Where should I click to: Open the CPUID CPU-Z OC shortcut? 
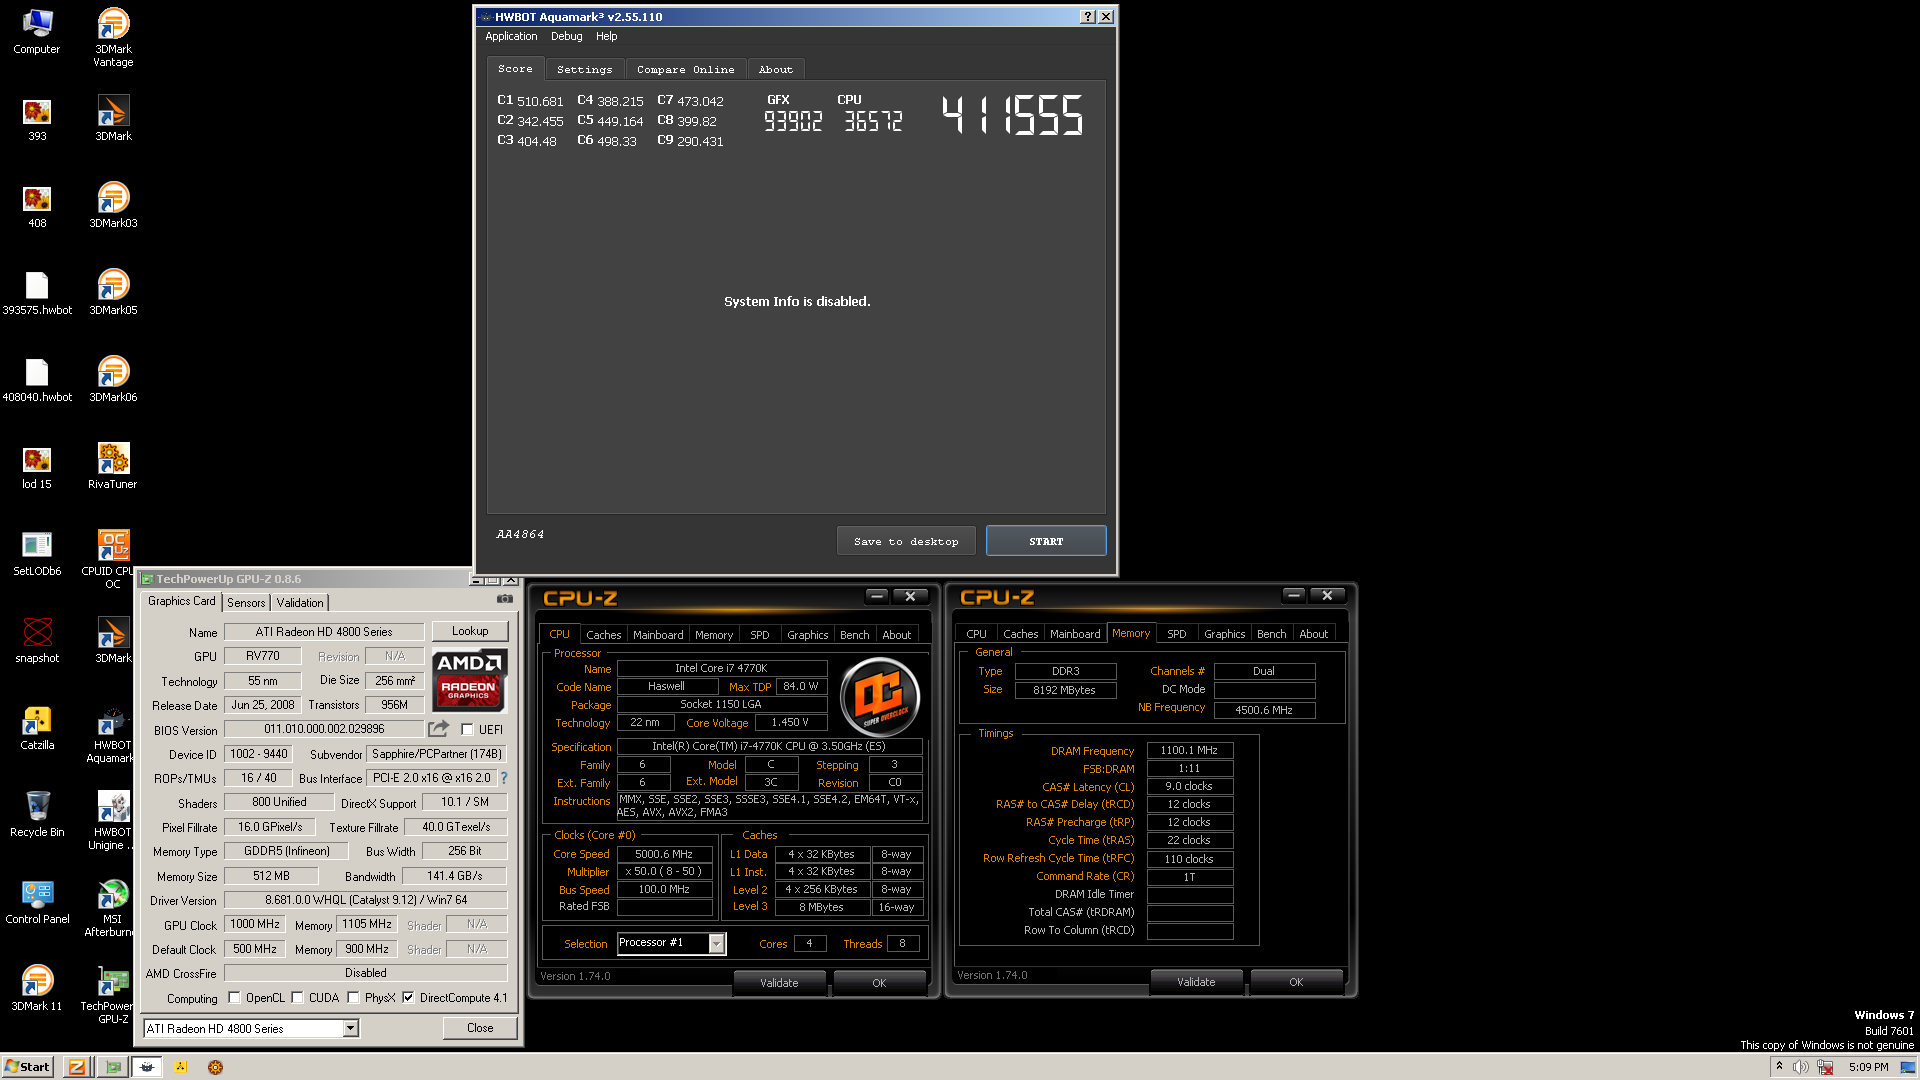[x=113, y=559]
